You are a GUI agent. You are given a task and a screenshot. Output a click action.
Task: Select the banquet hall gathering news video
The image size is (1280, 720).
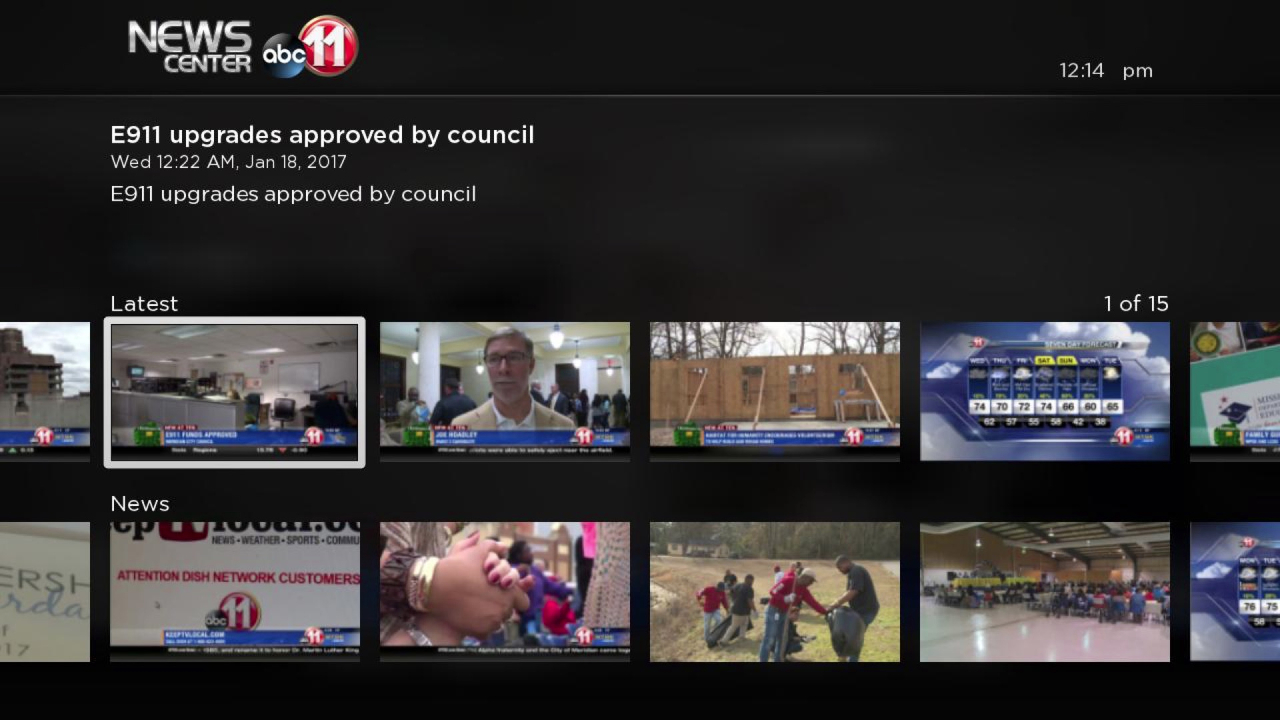pos(1045,592)
